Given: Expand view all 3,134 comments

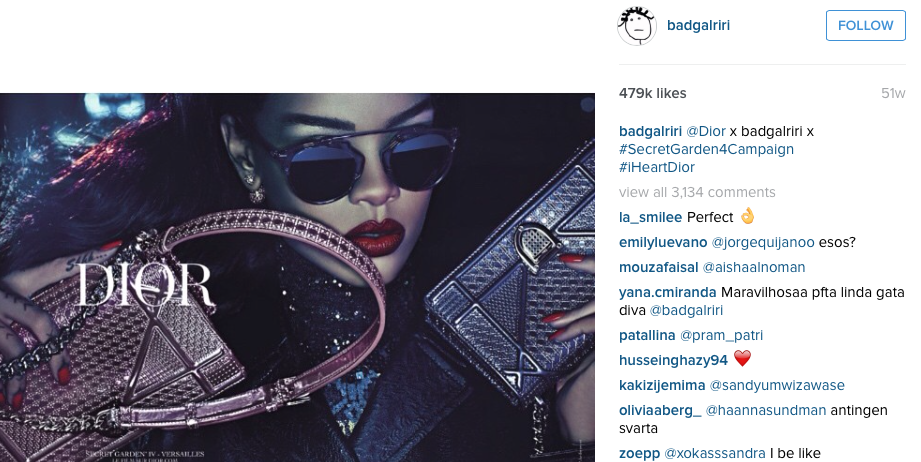Looking at the screenshot, I should click(x=697, y=193).
